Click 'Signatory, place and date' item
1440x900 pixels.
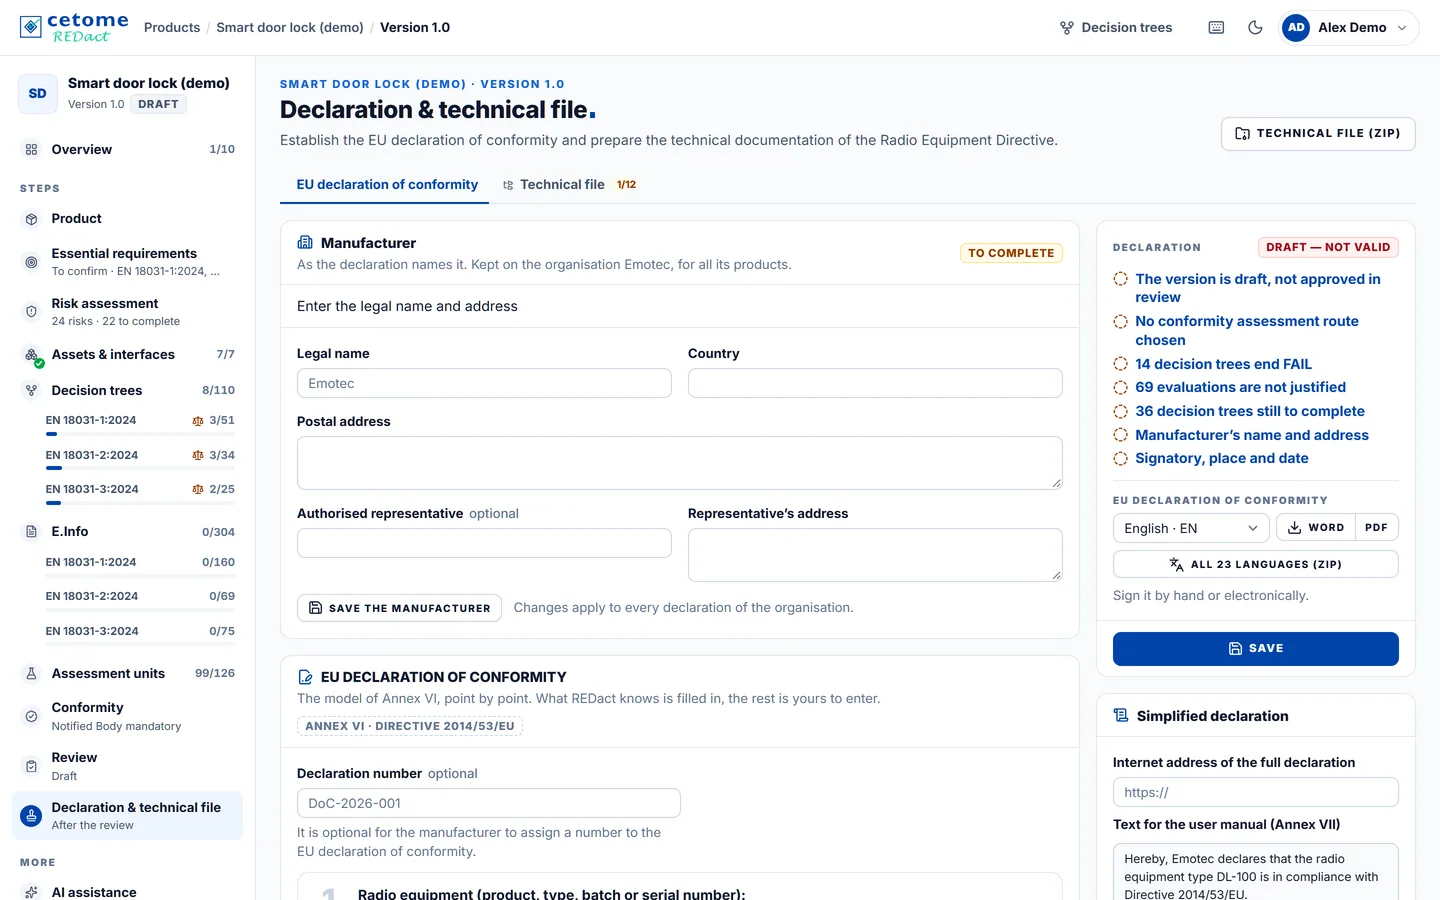coord(1221,458)
